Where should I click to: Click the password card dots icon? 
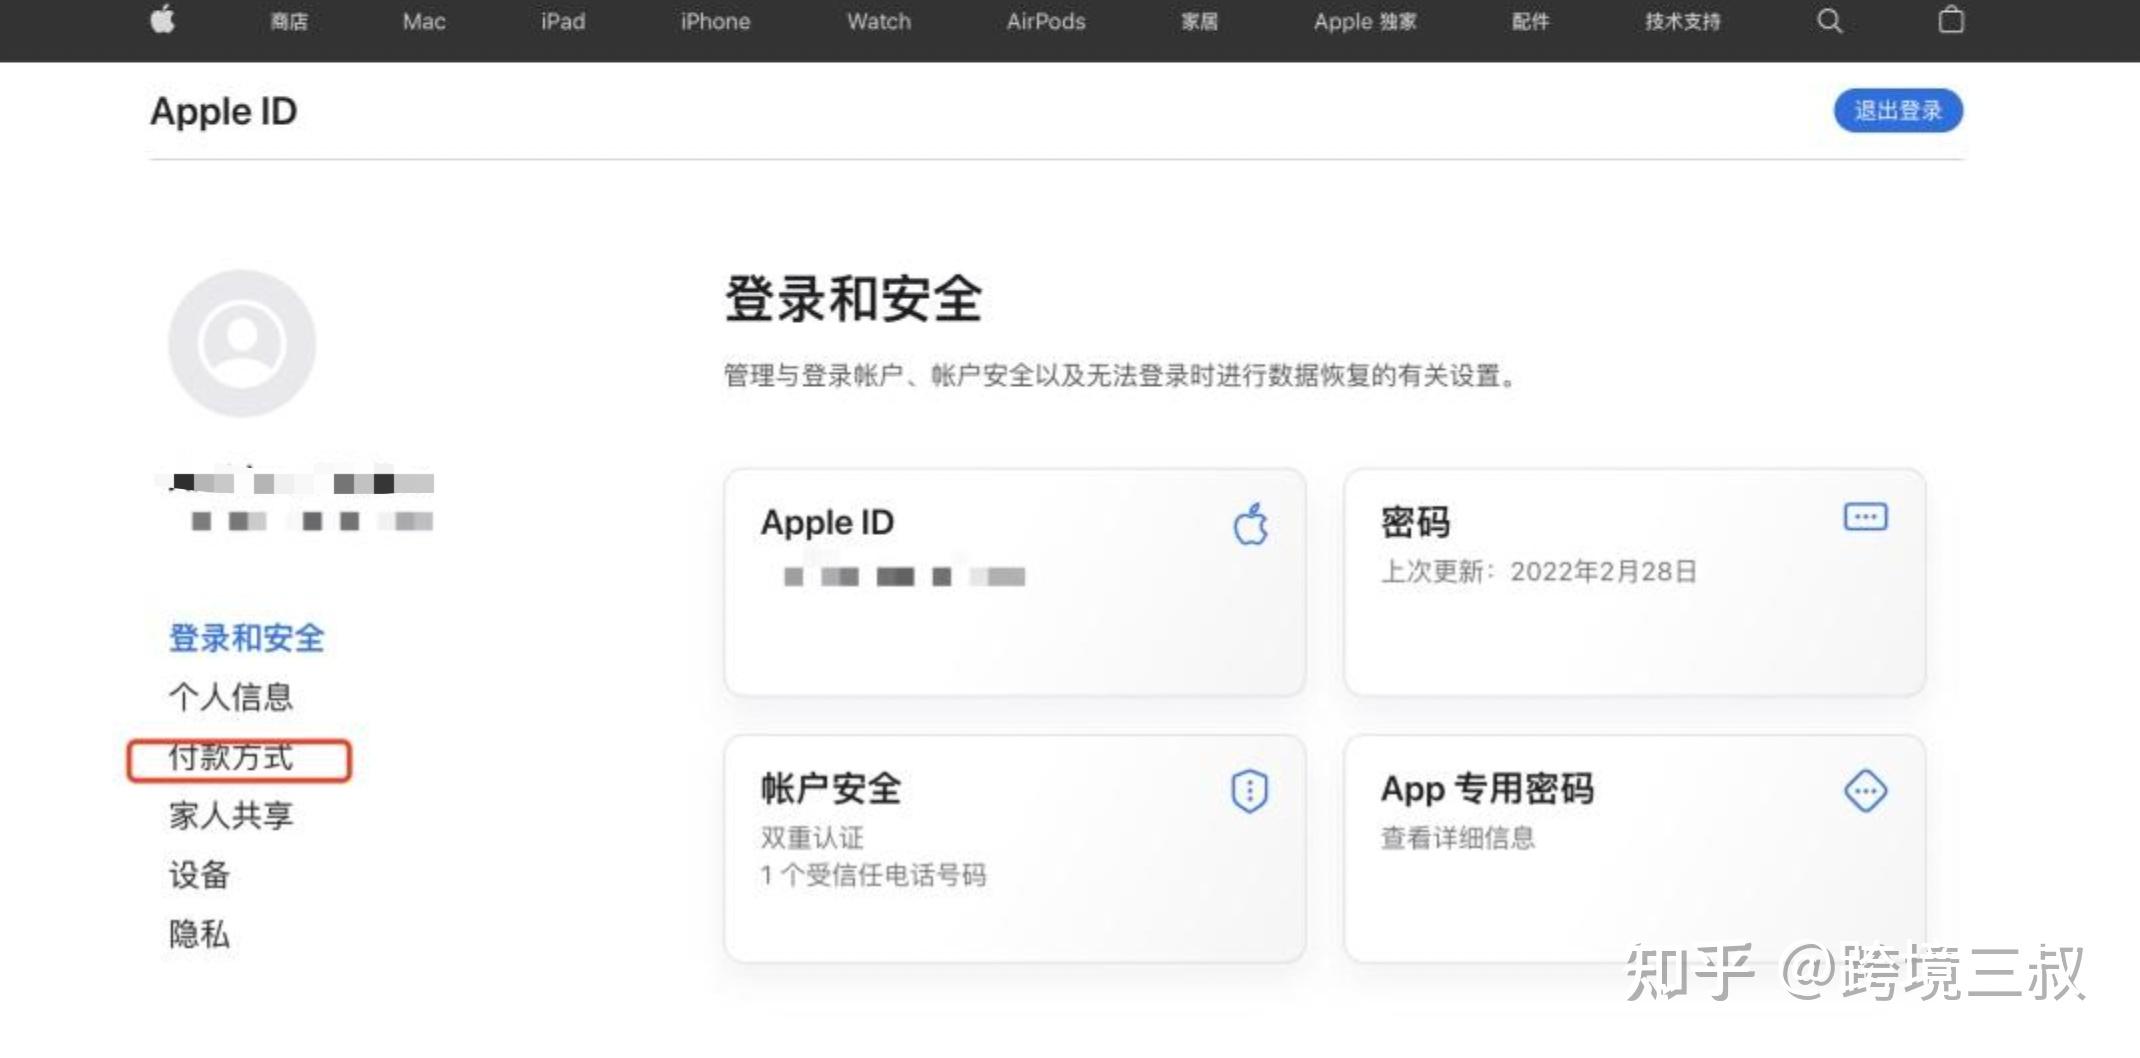pyautogui.click(x=1865, y=517)
